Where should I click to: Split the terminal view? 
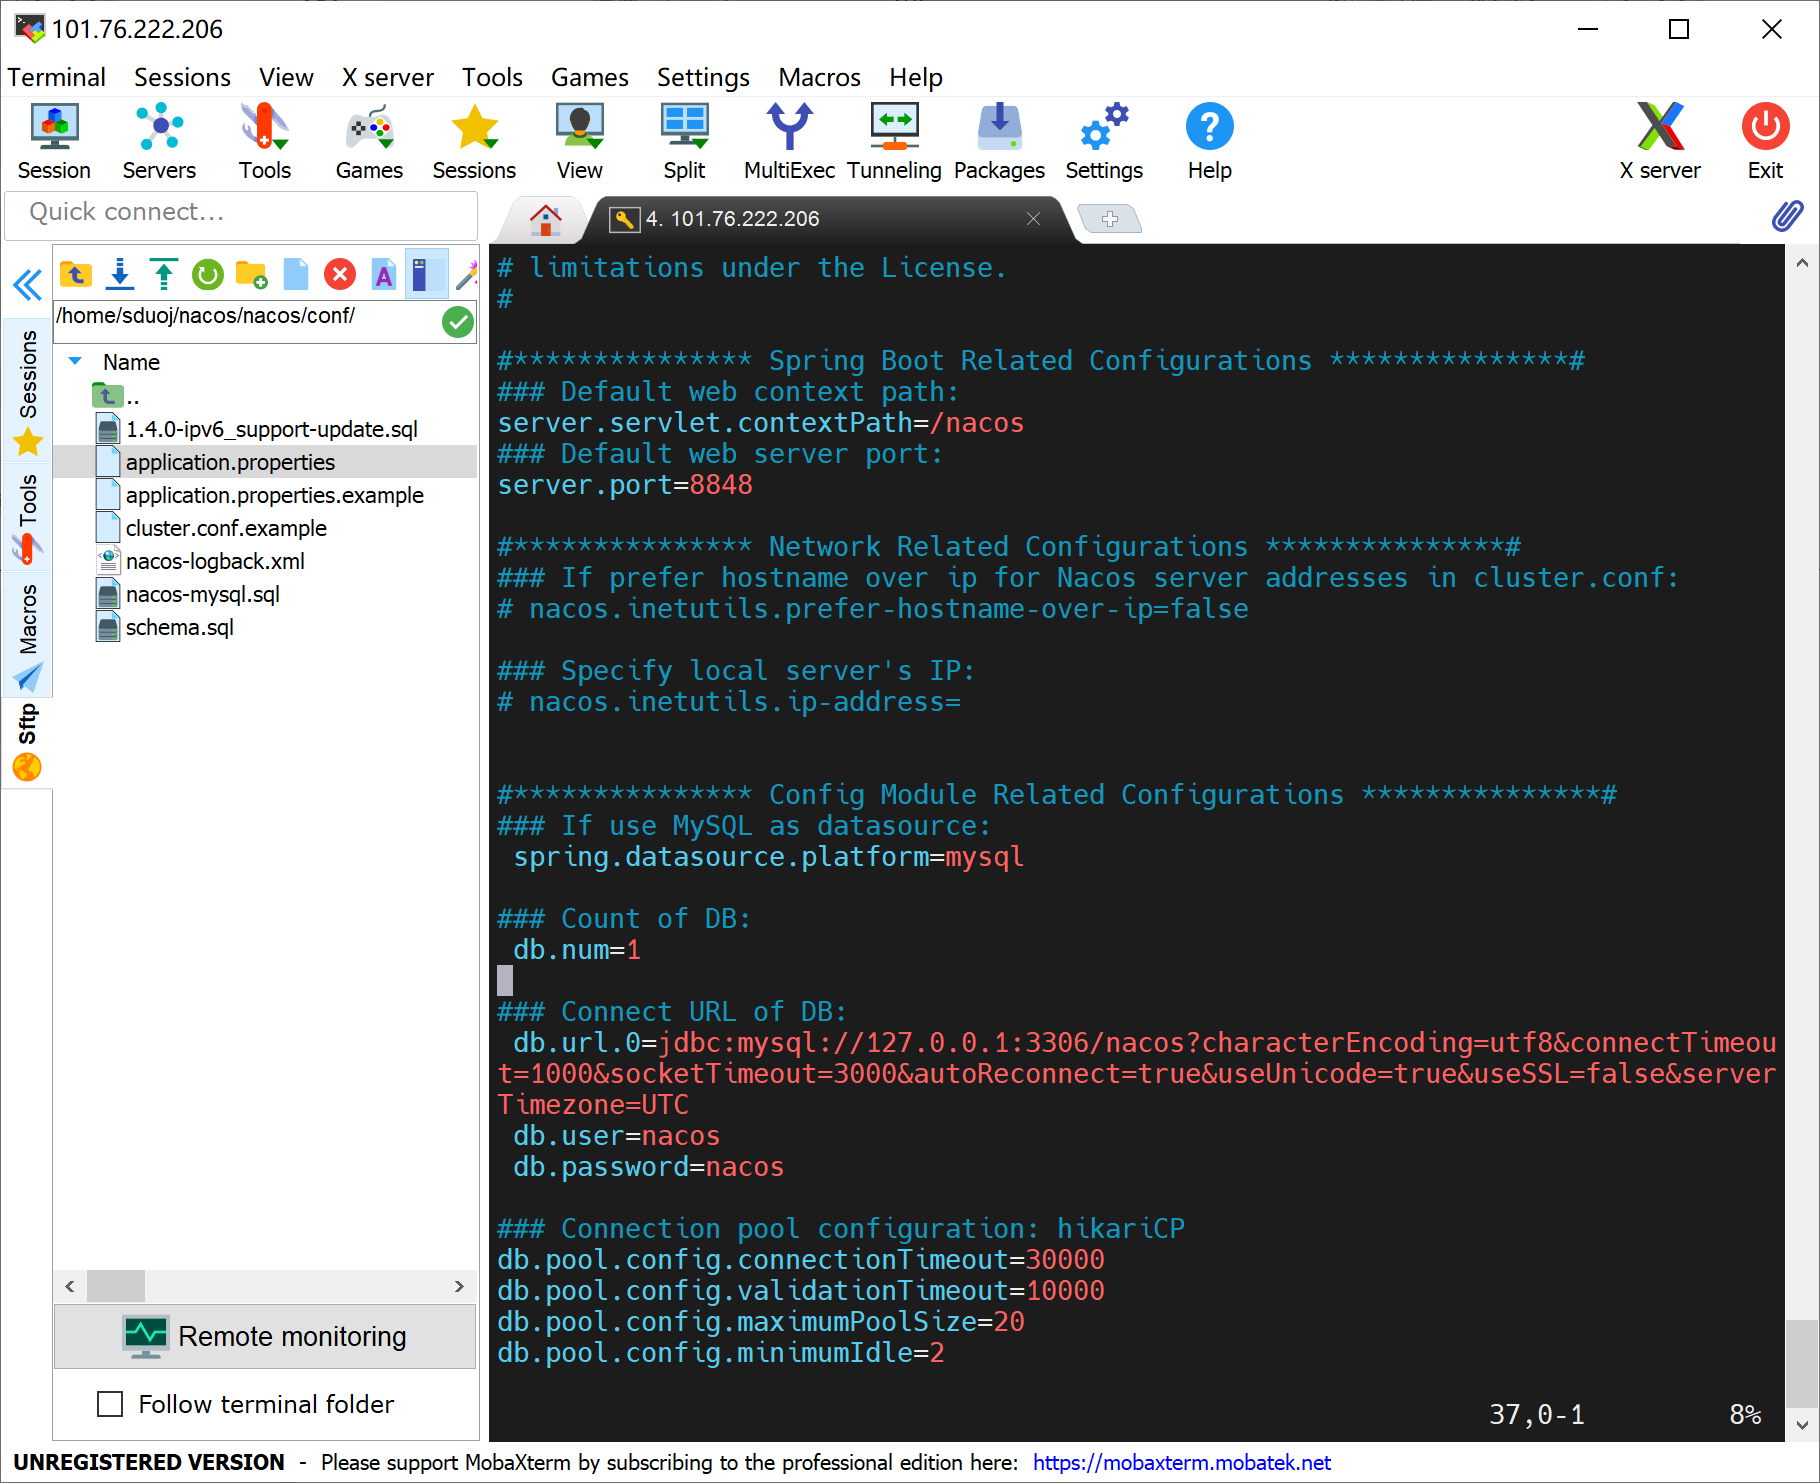pos(684,140)
